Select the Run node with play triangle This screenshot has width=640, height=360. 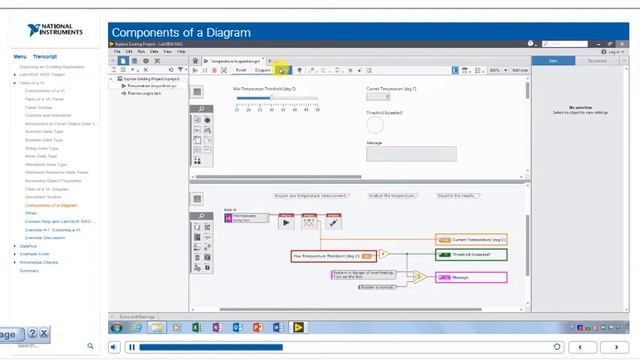[286, 222]
